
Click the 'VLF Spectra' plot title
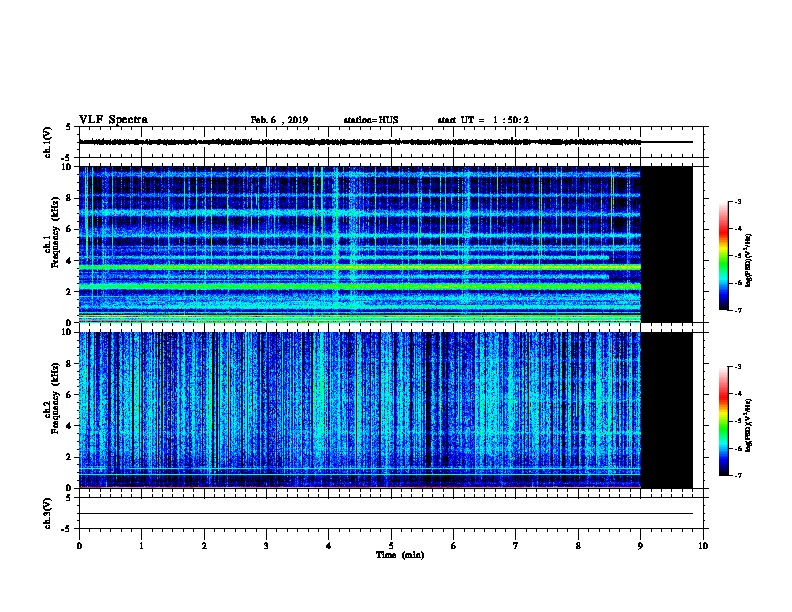pos(113,120)
